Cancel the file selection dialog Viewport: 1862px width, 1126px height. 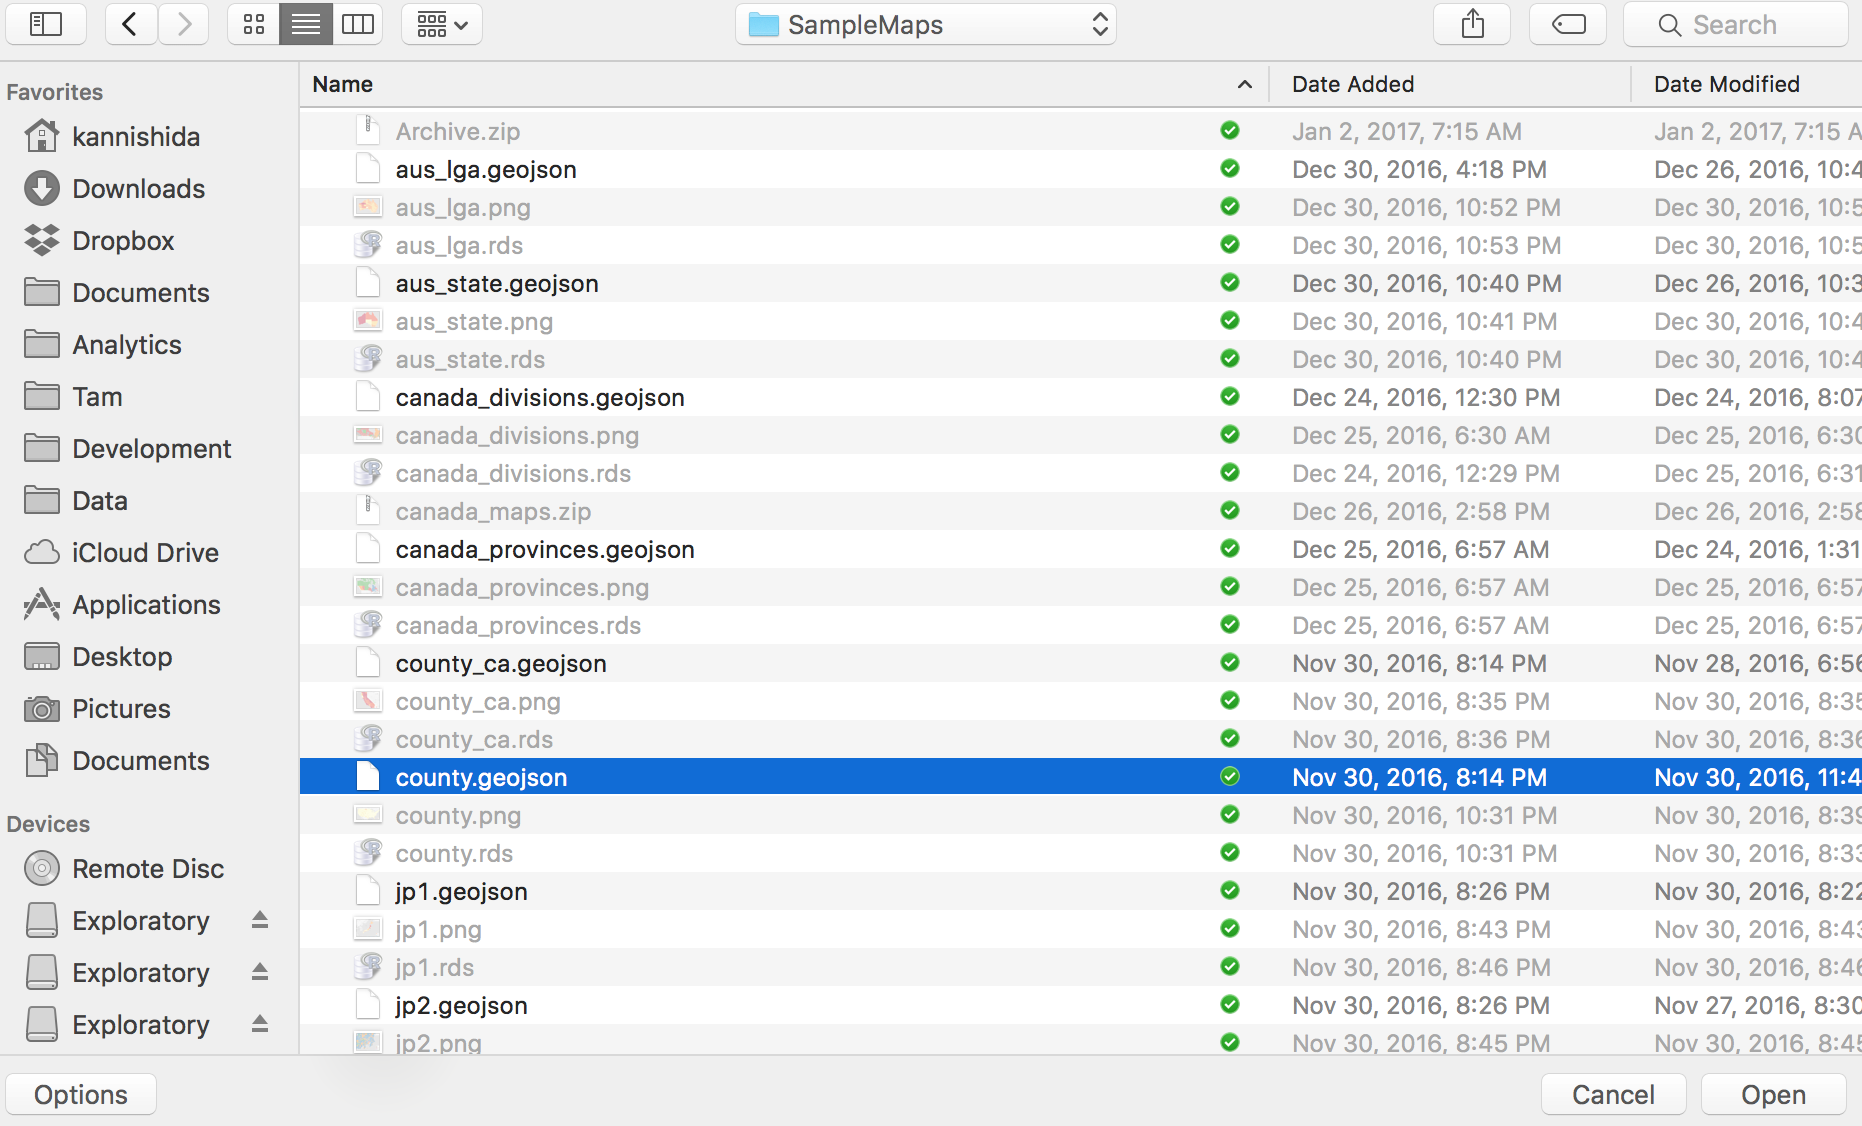1612,1094
